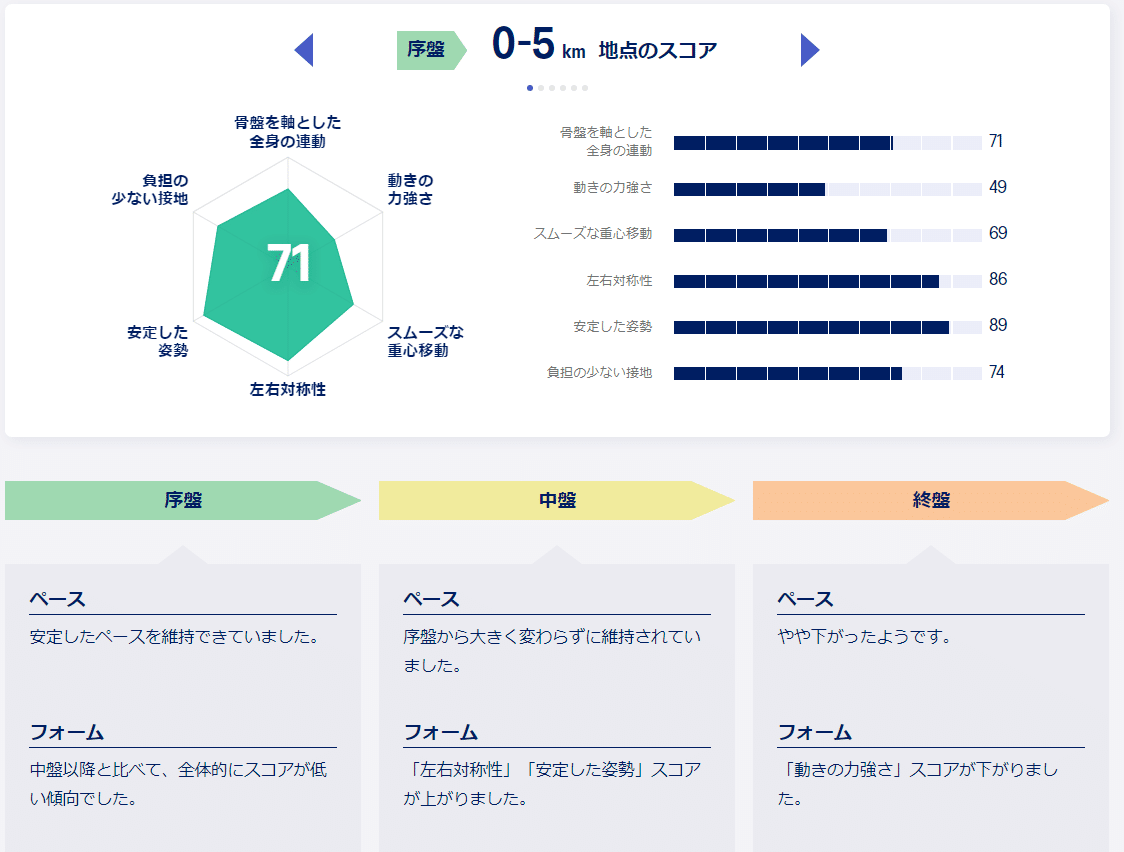
Task: Select the first active pagination dot
Action: coord(530,88)
